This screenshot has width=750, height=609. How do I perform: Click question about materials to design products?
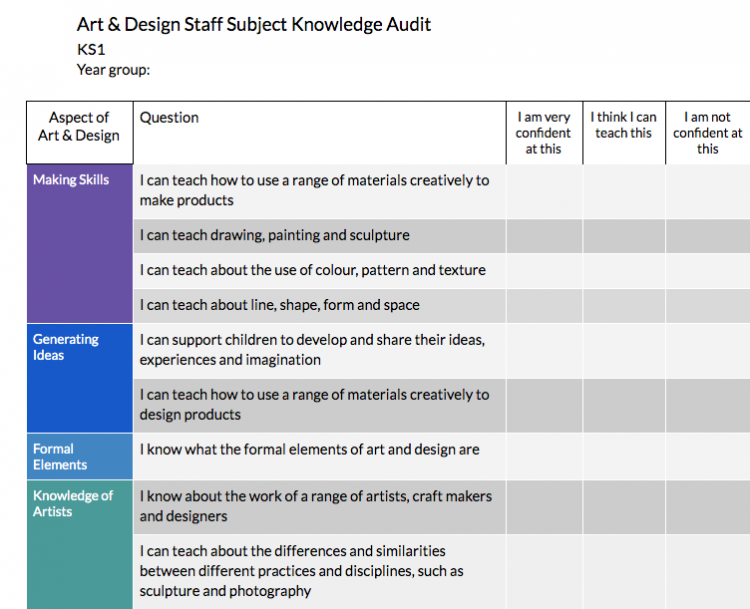pos(320,406)
